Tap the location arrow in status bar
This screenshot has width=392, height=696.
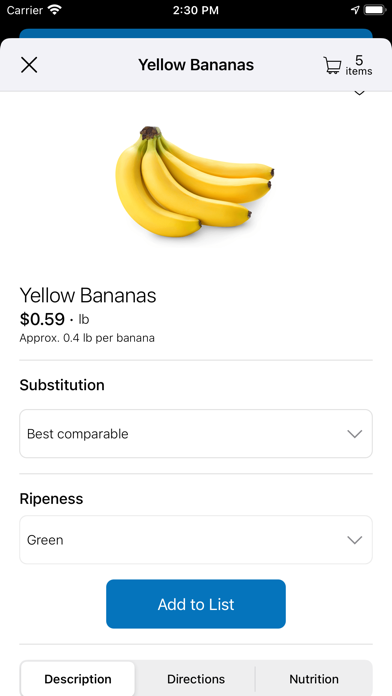[x=355, y=10]
